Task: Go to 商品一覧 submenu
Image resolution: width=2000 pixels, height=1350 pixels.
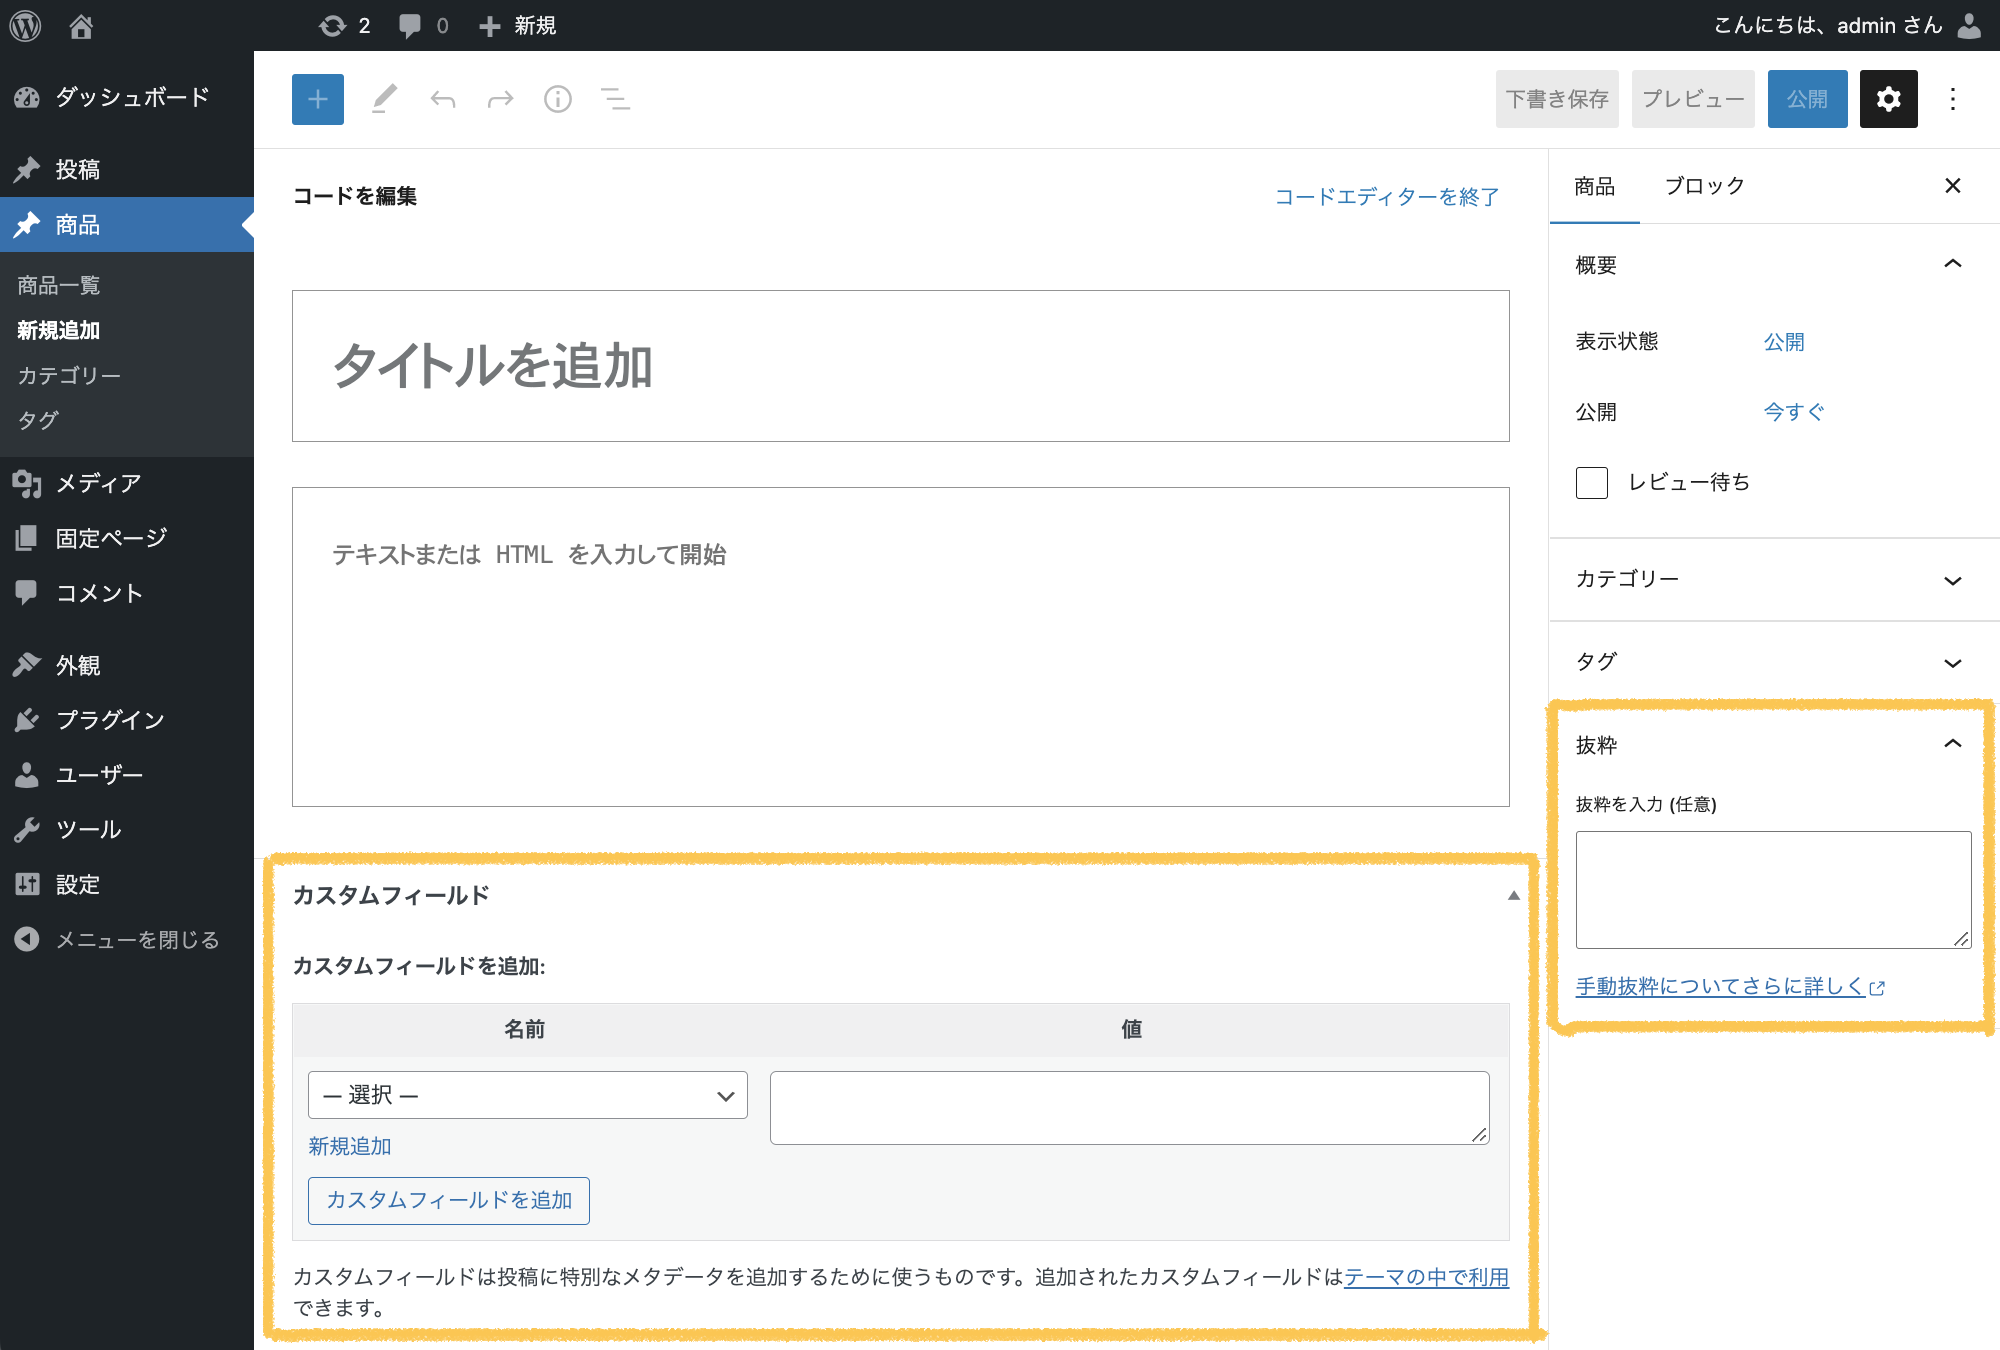Action: [x=59, y=286]
